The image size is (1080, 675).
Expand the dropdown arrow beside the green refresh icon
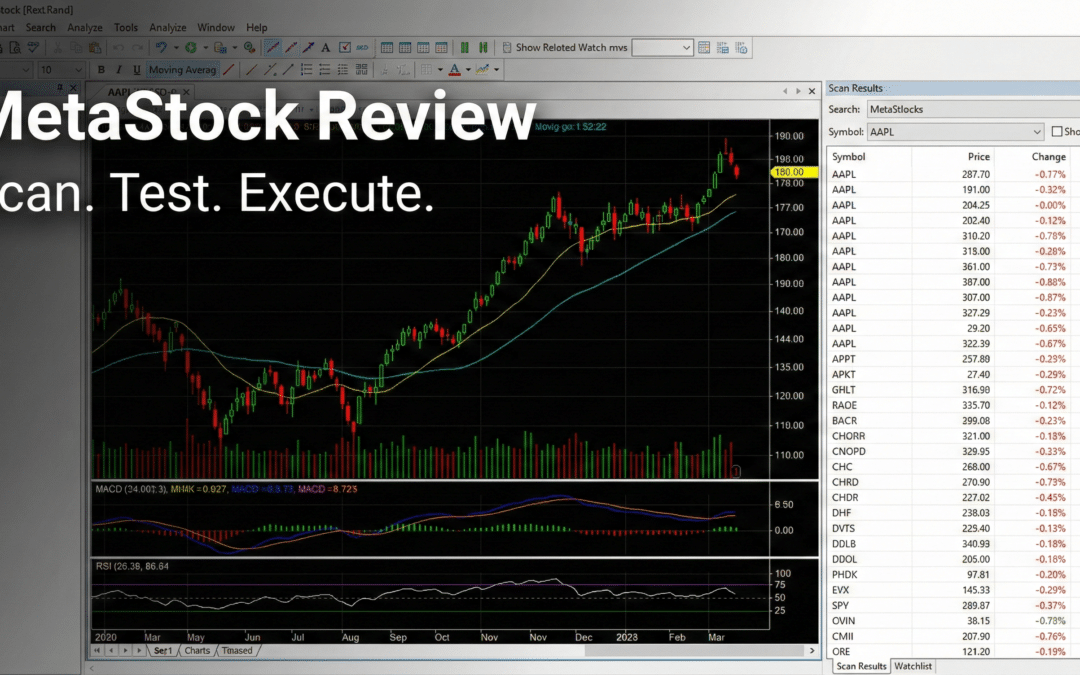click(205, 48)
